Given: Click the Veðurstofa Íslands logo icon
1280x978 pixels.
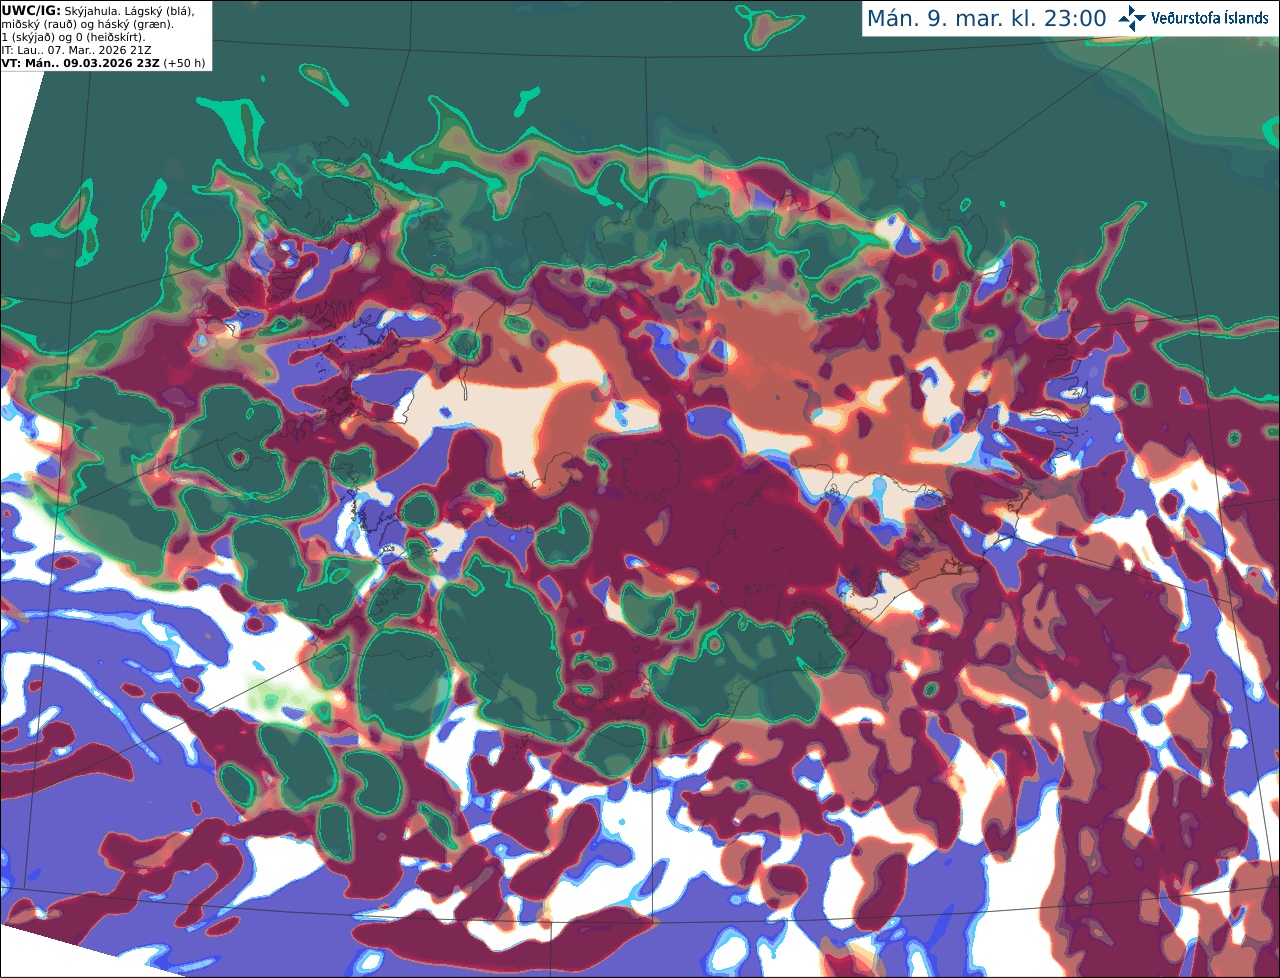Looking at the screenshot, I should 1132,18.
